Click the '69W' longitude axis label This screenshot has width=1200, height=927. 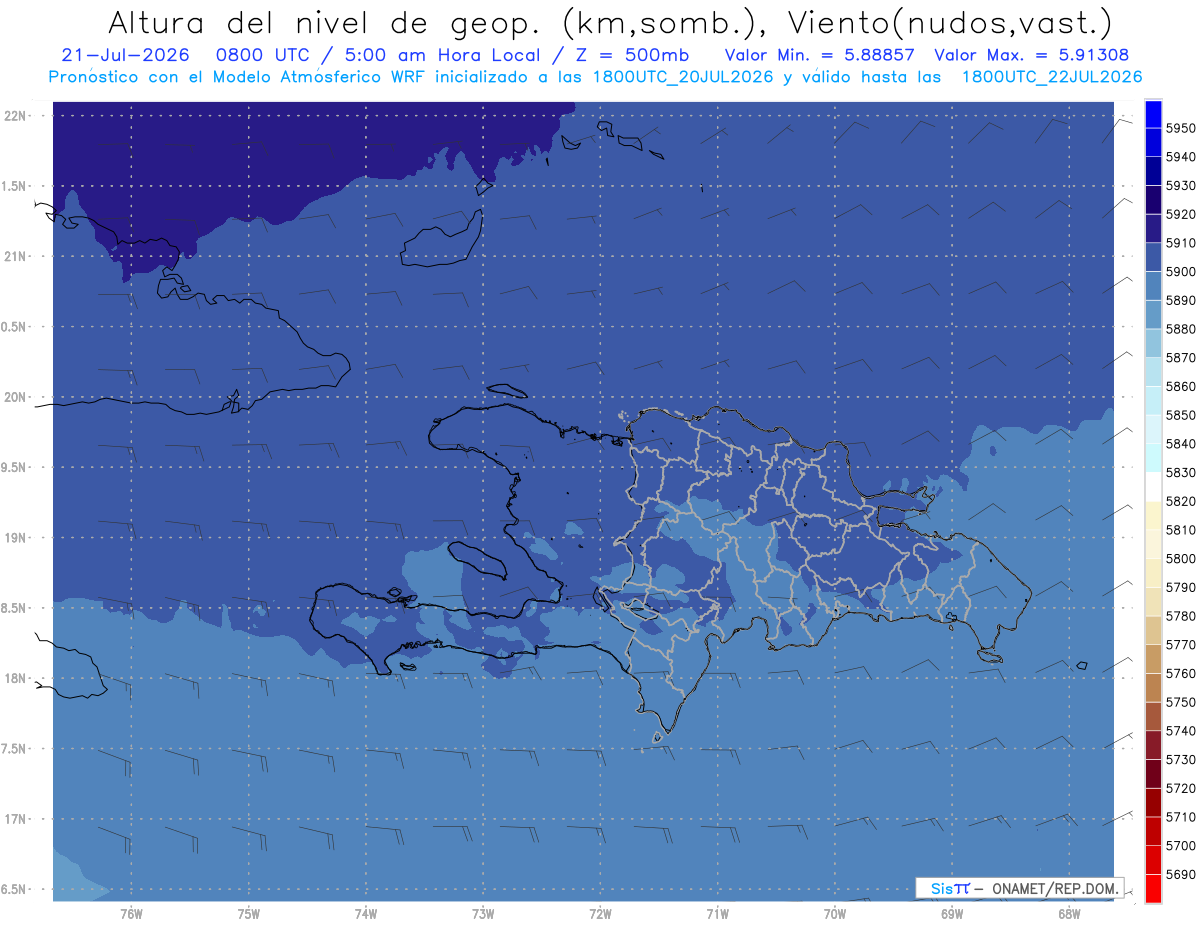pyautogui.click(x=951, y=913)
